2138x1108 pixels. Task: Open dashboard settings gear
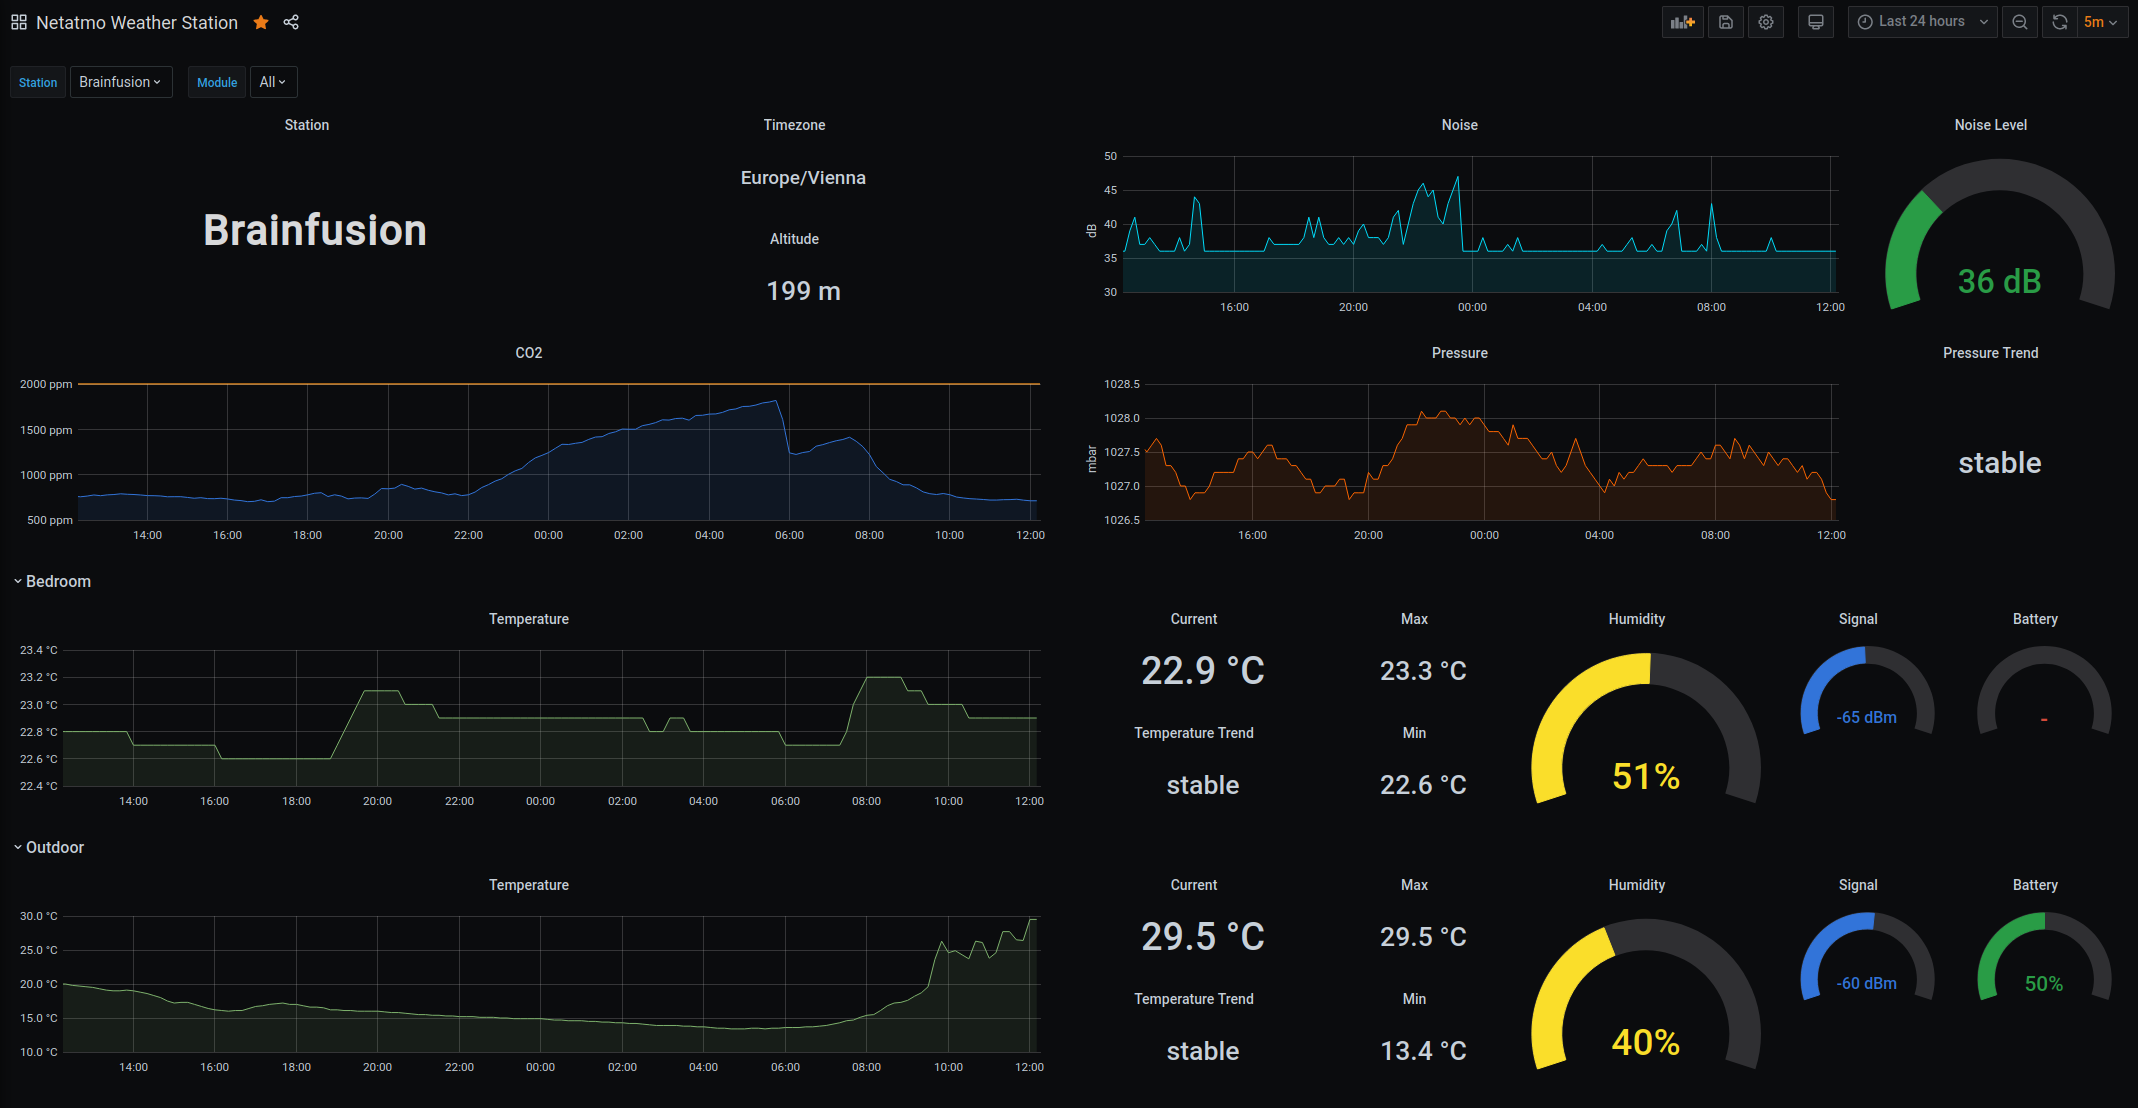pos(1766,22)
